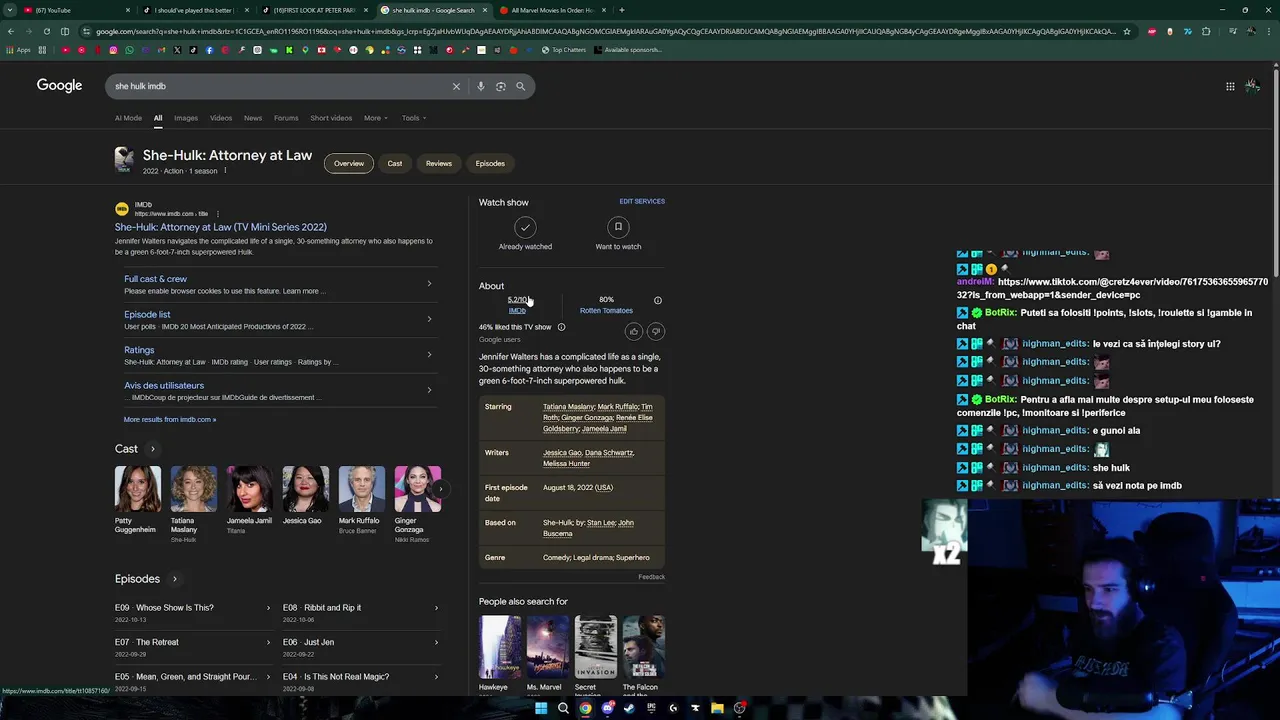Open the WhatsApp bookmark icon
The width and height of the screenshot is (1280, 720).
129,50
